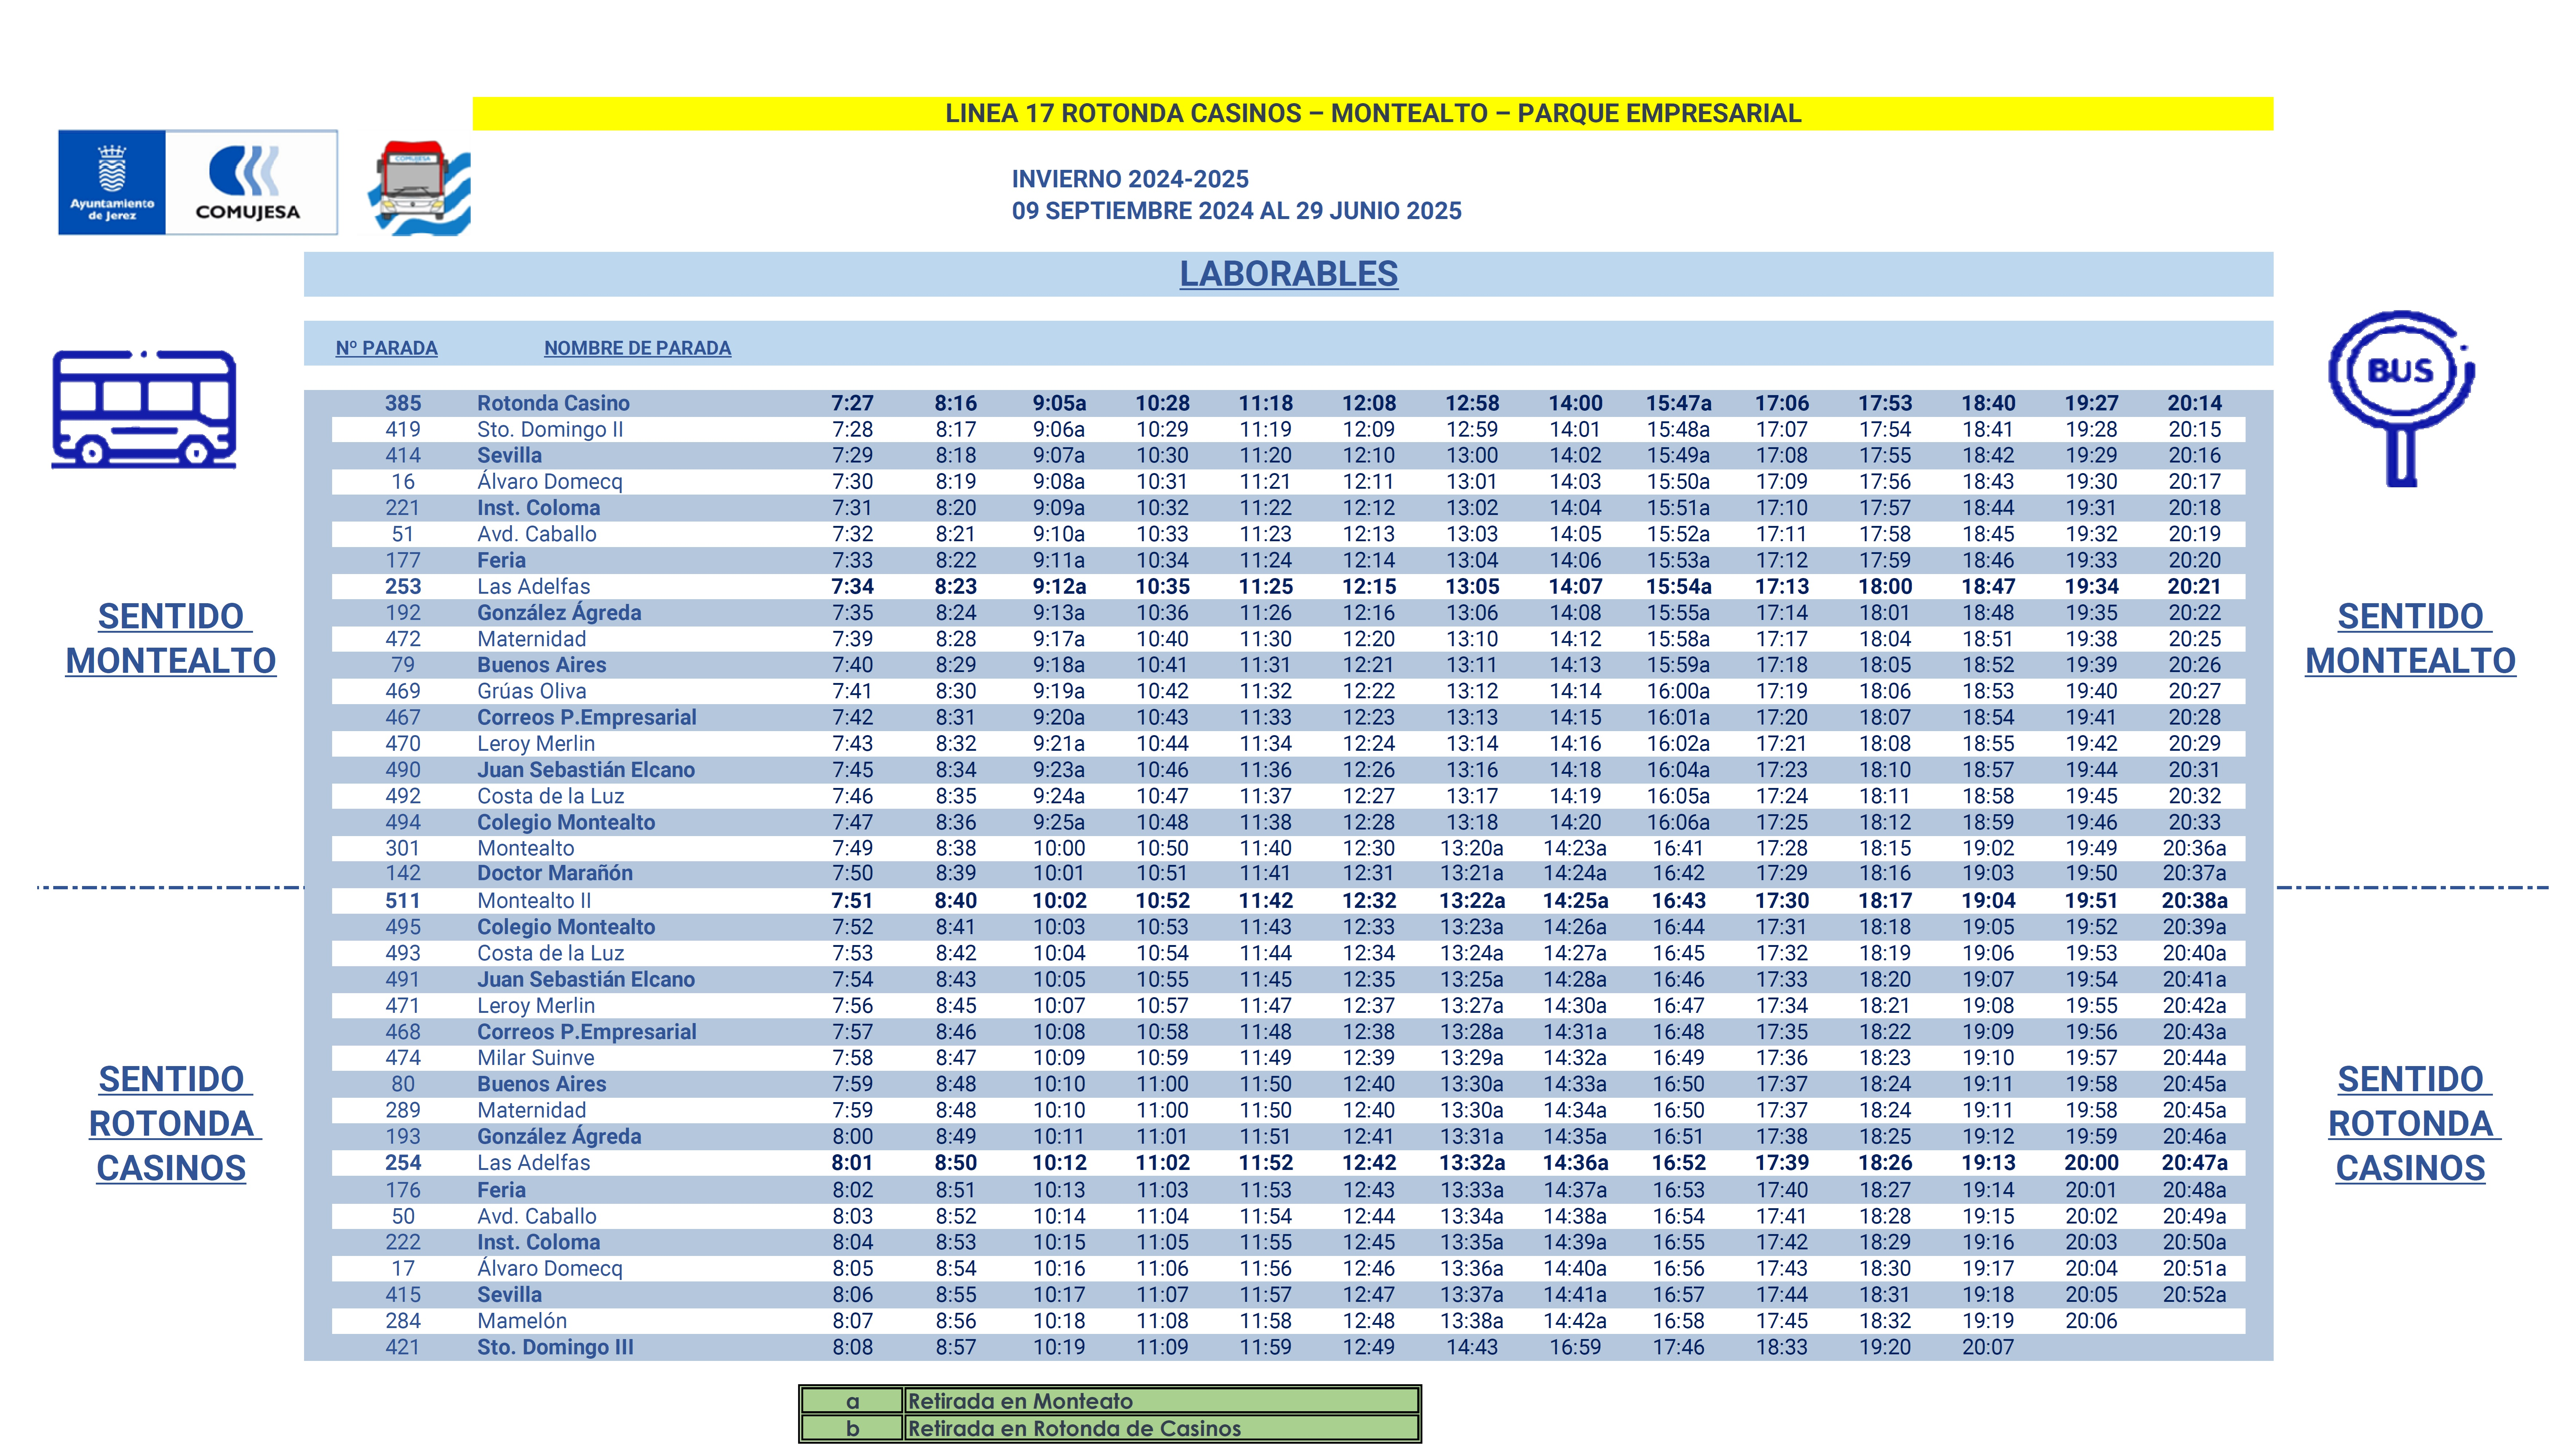Select the Rotonda Casino stop name
2576x1444 pixels.
pyautogui.click(x=553, y=403)
